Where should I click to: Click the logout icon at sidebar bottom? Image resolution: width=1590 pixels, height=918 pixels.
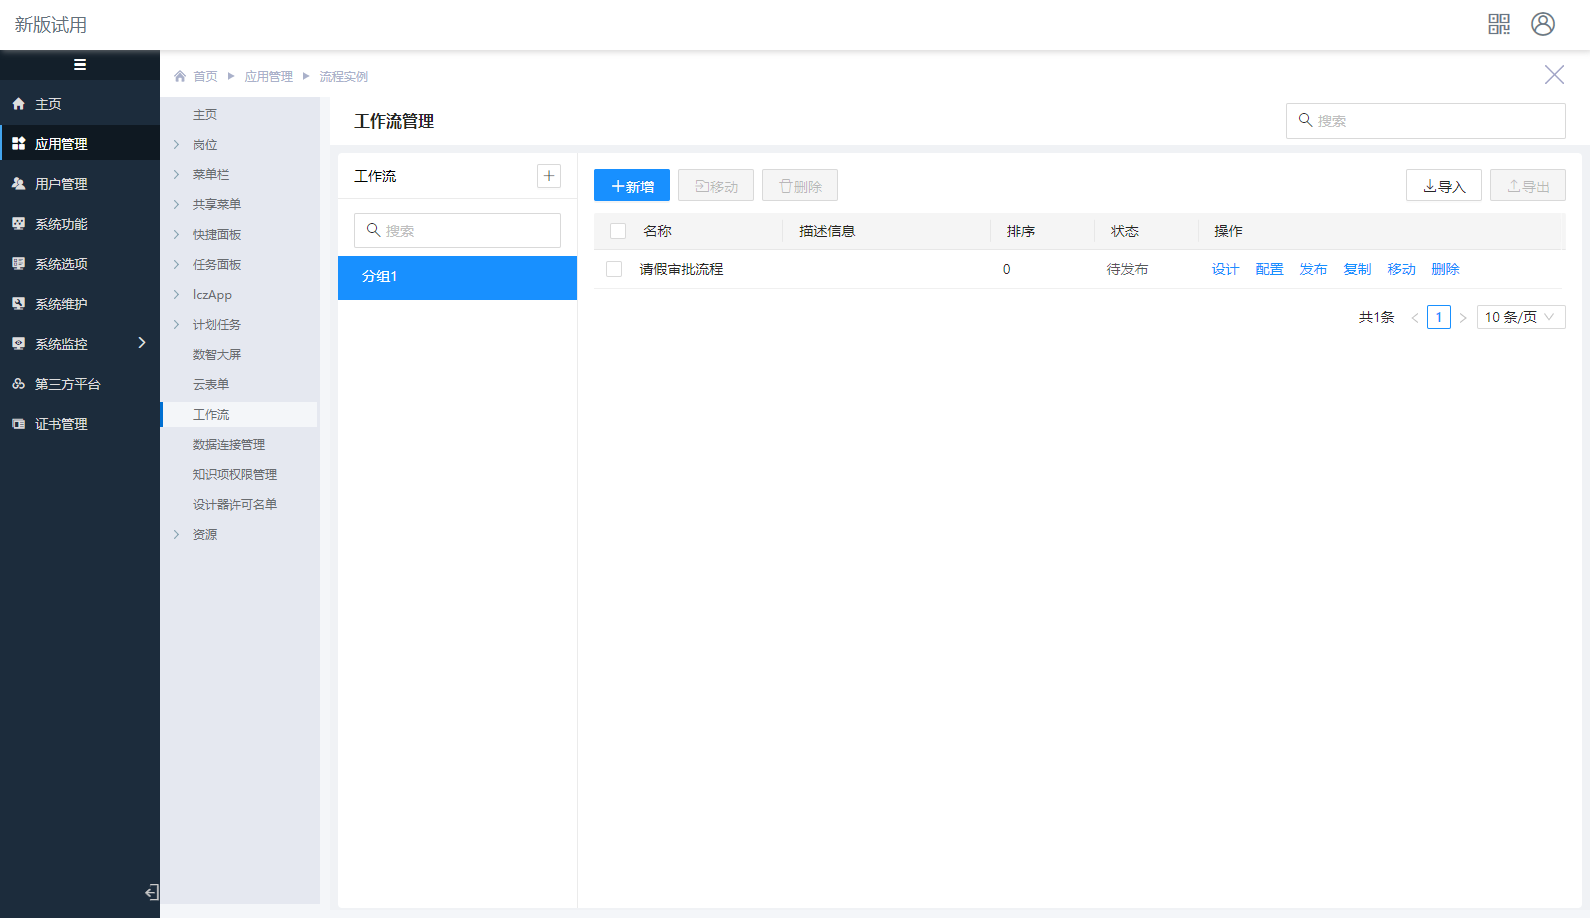coord(151,892)
